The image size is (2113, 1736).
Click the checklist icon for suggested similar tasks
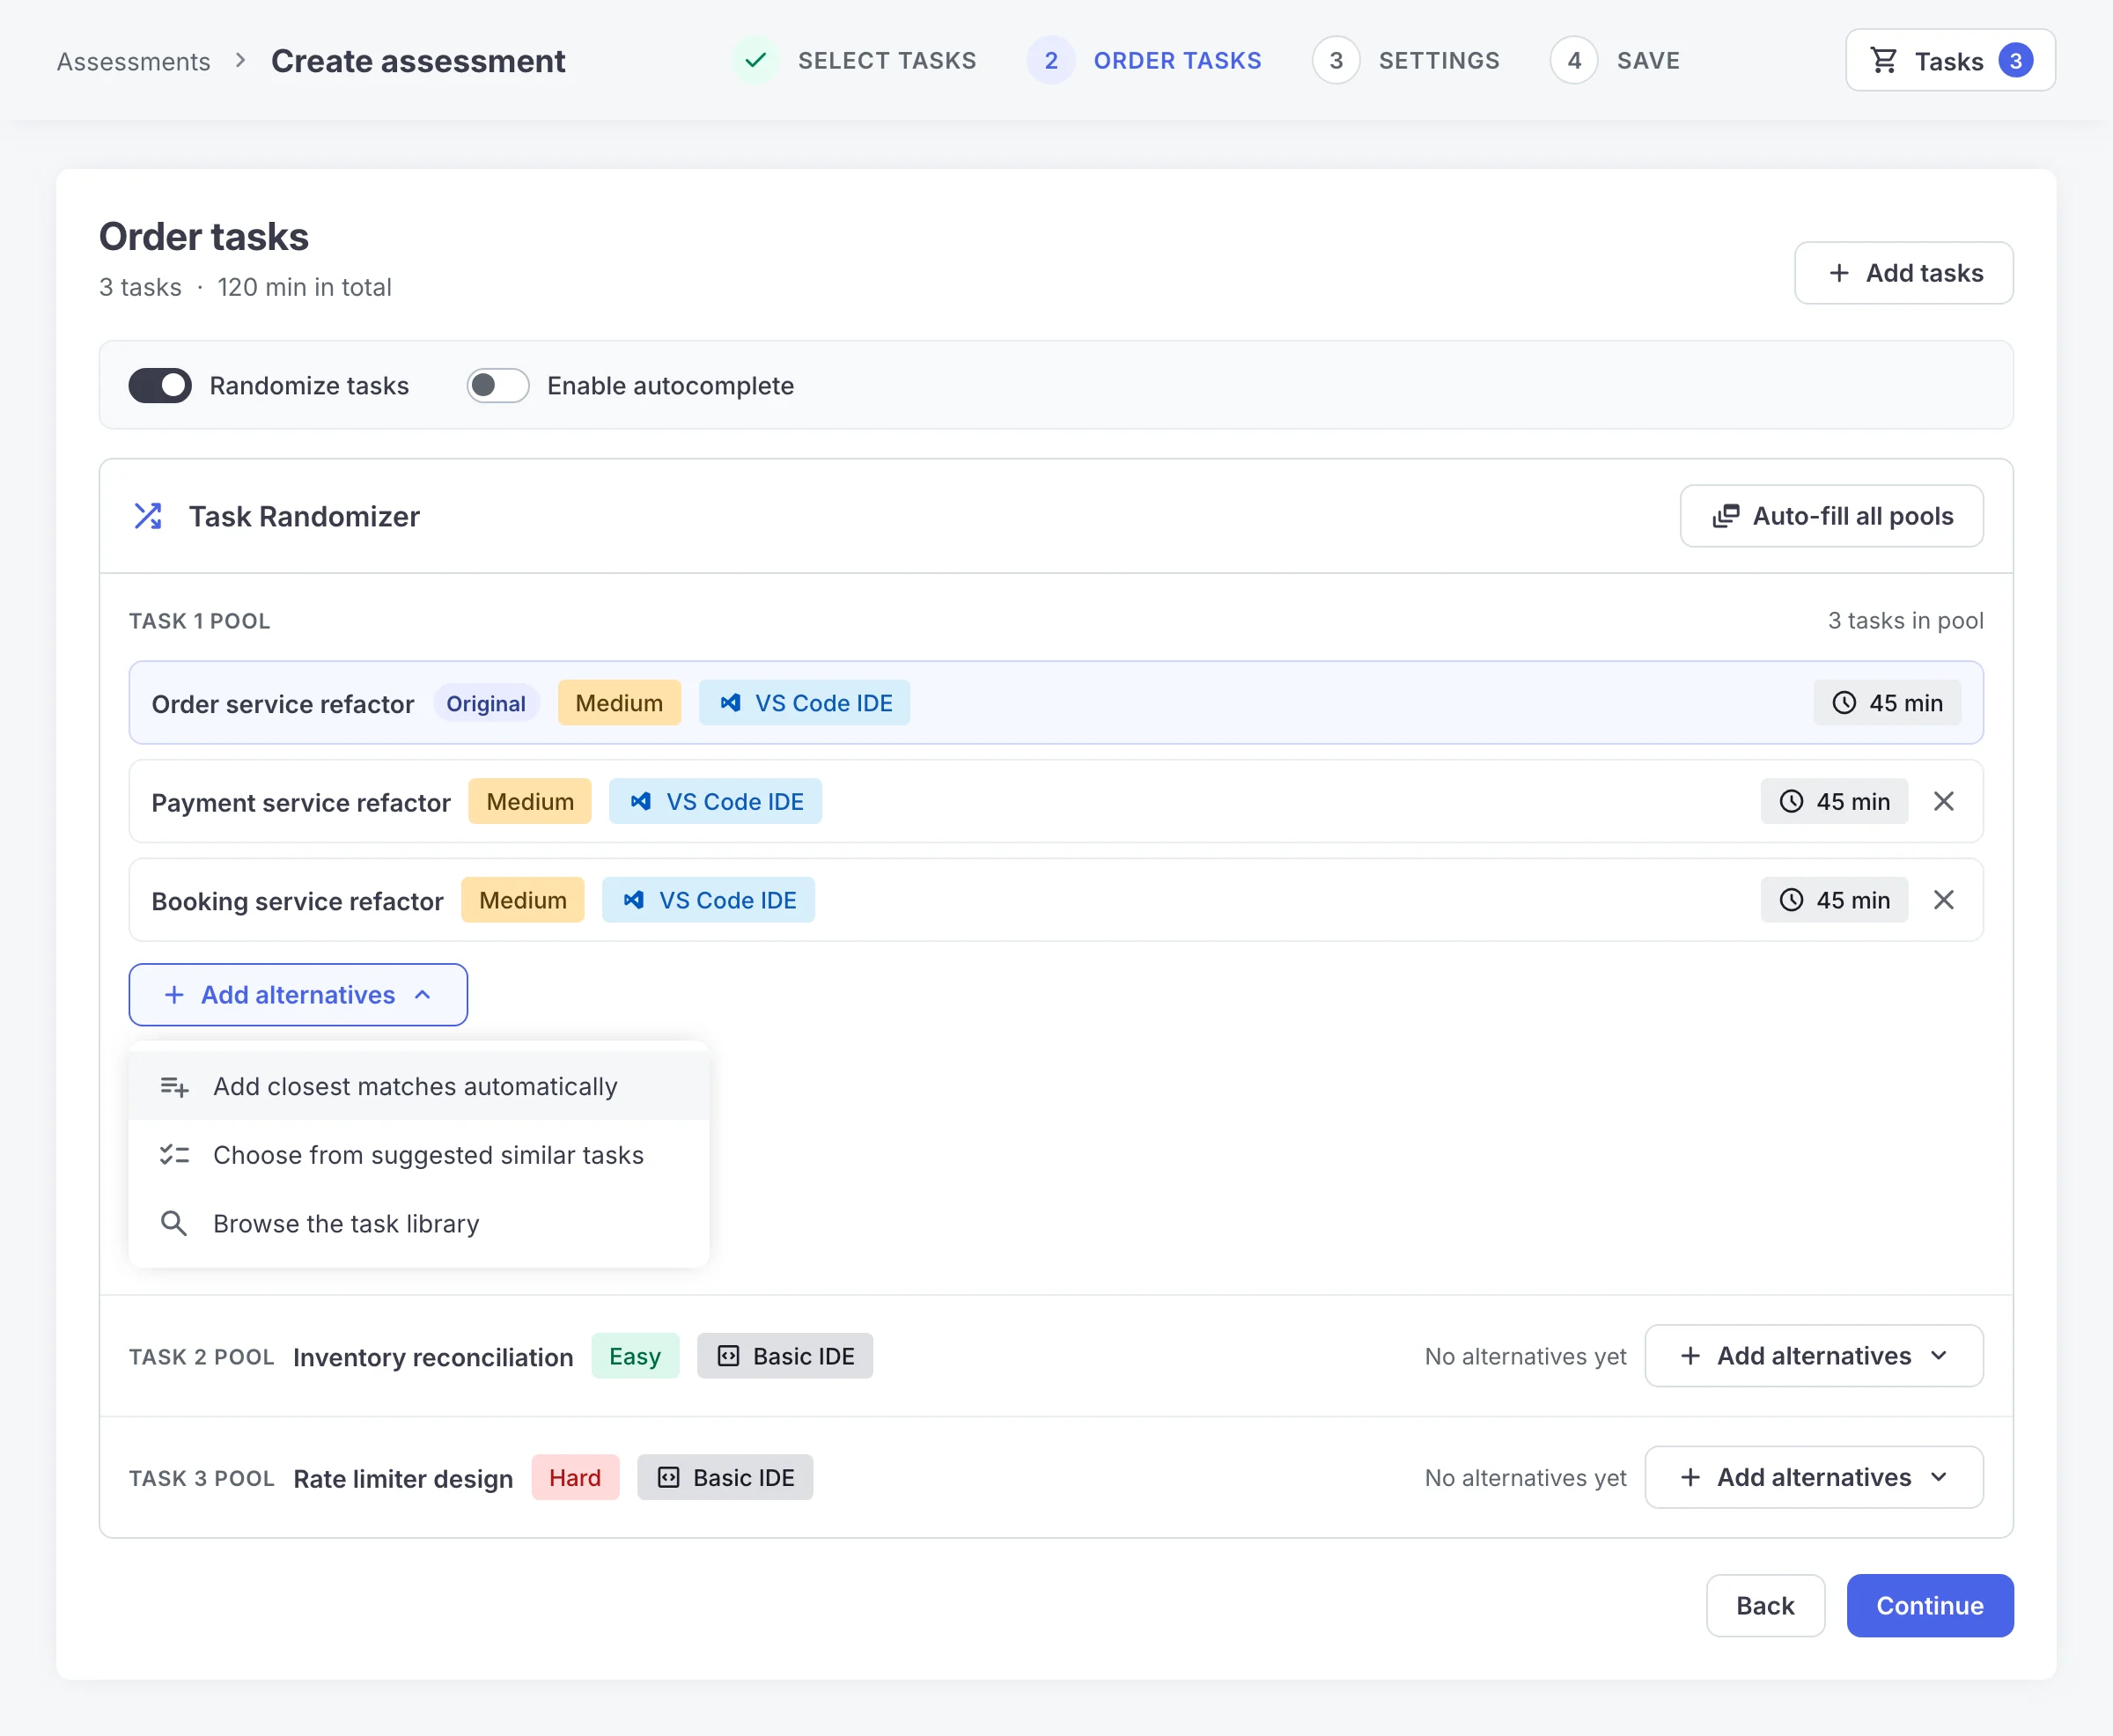click(174, 1155)
